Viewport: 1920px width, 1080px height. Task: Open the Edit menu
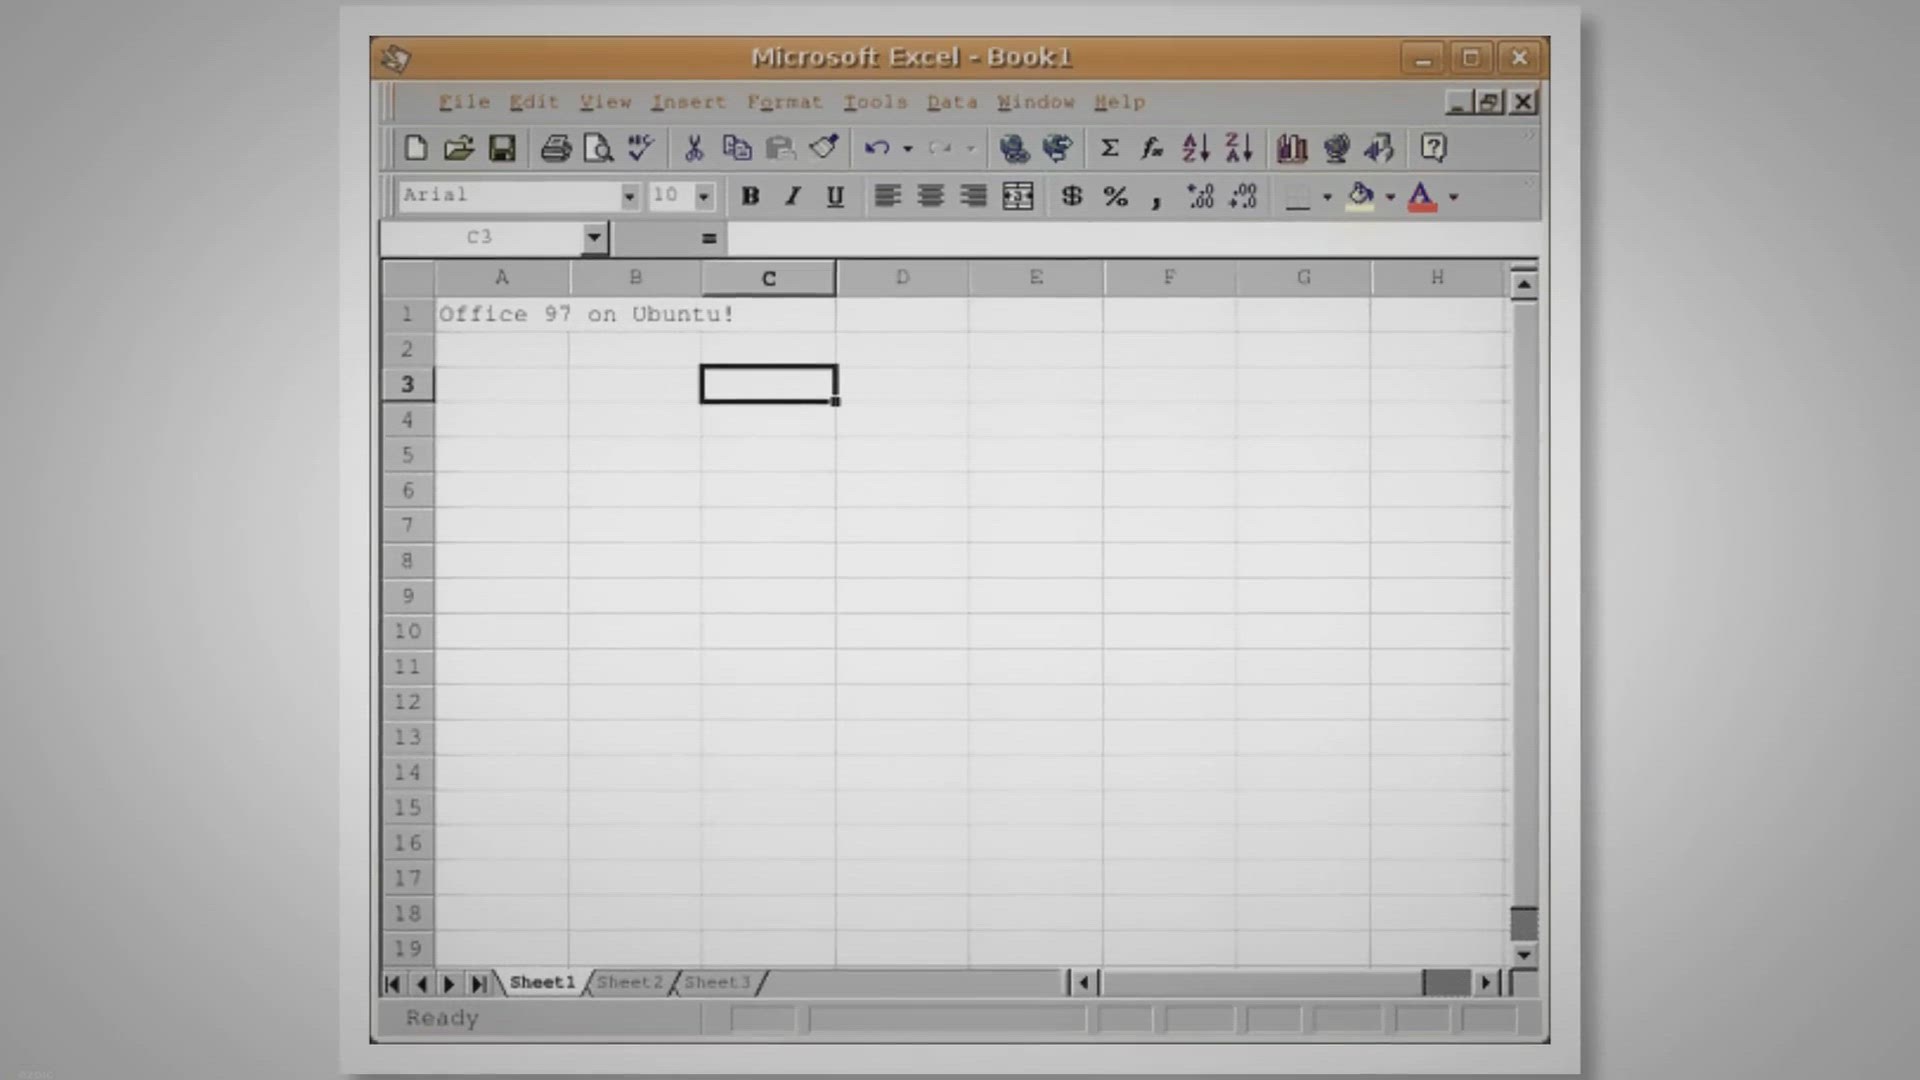533,102
